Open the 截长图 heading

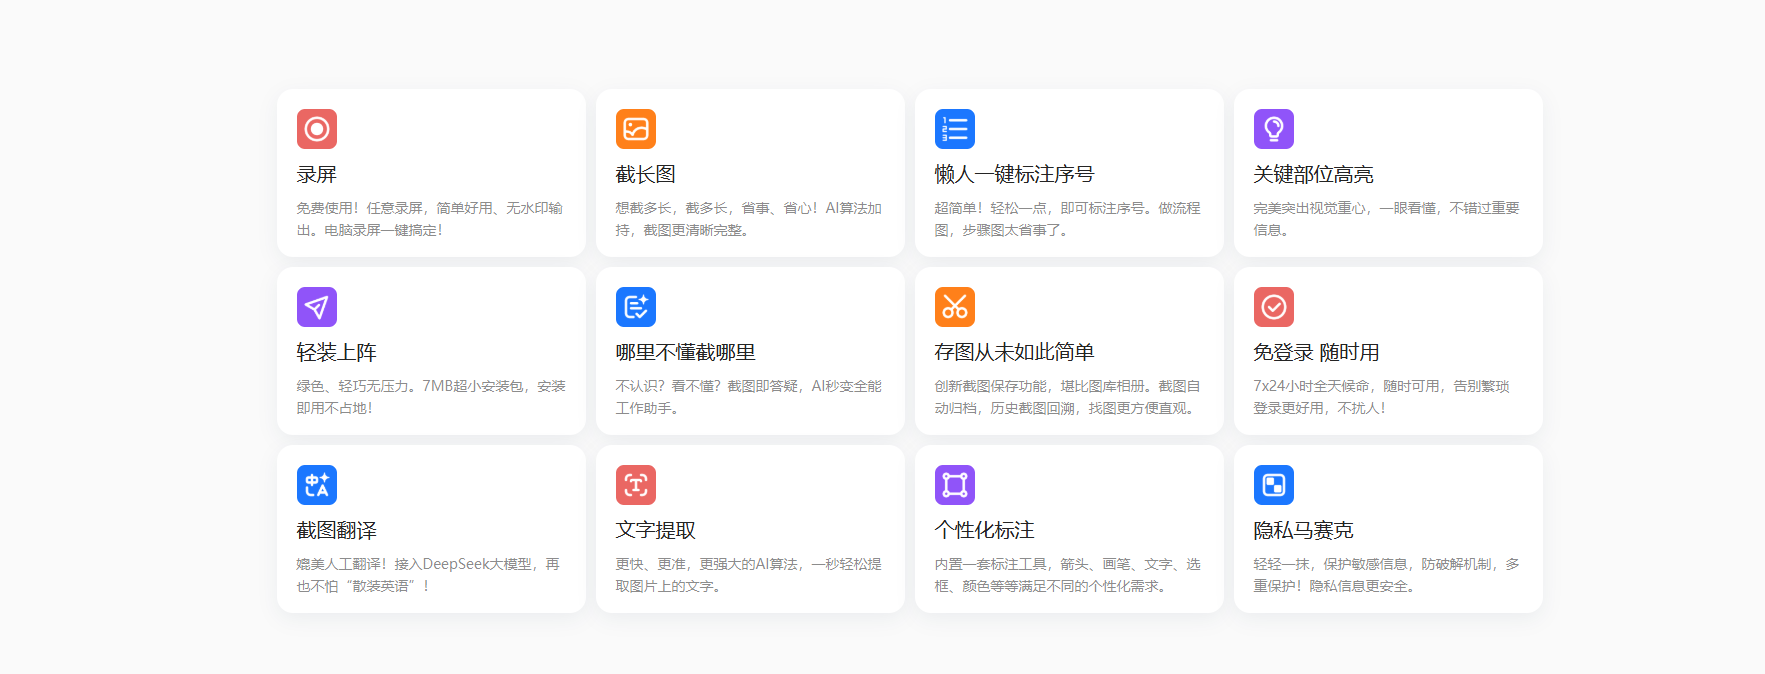(645, 175)
